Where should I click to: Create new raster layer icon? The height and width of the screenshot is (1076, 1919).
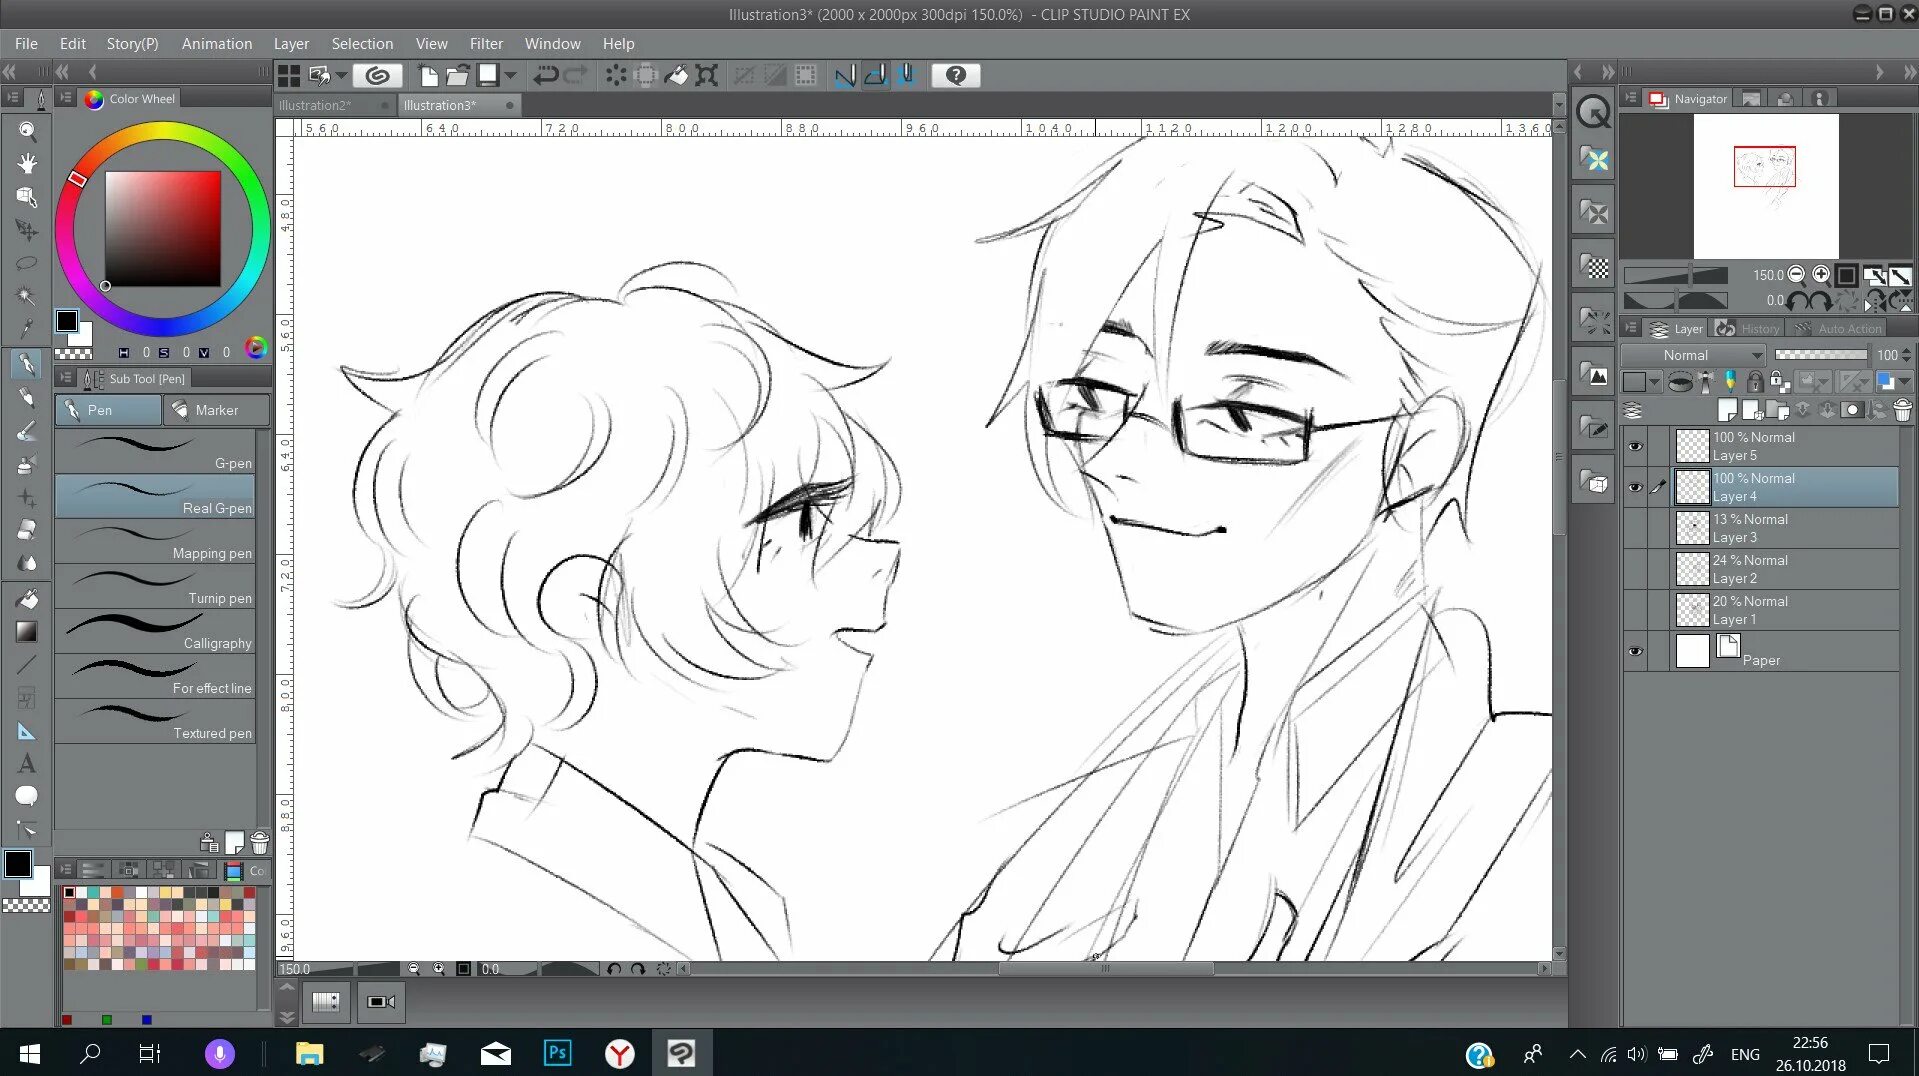1727,410
